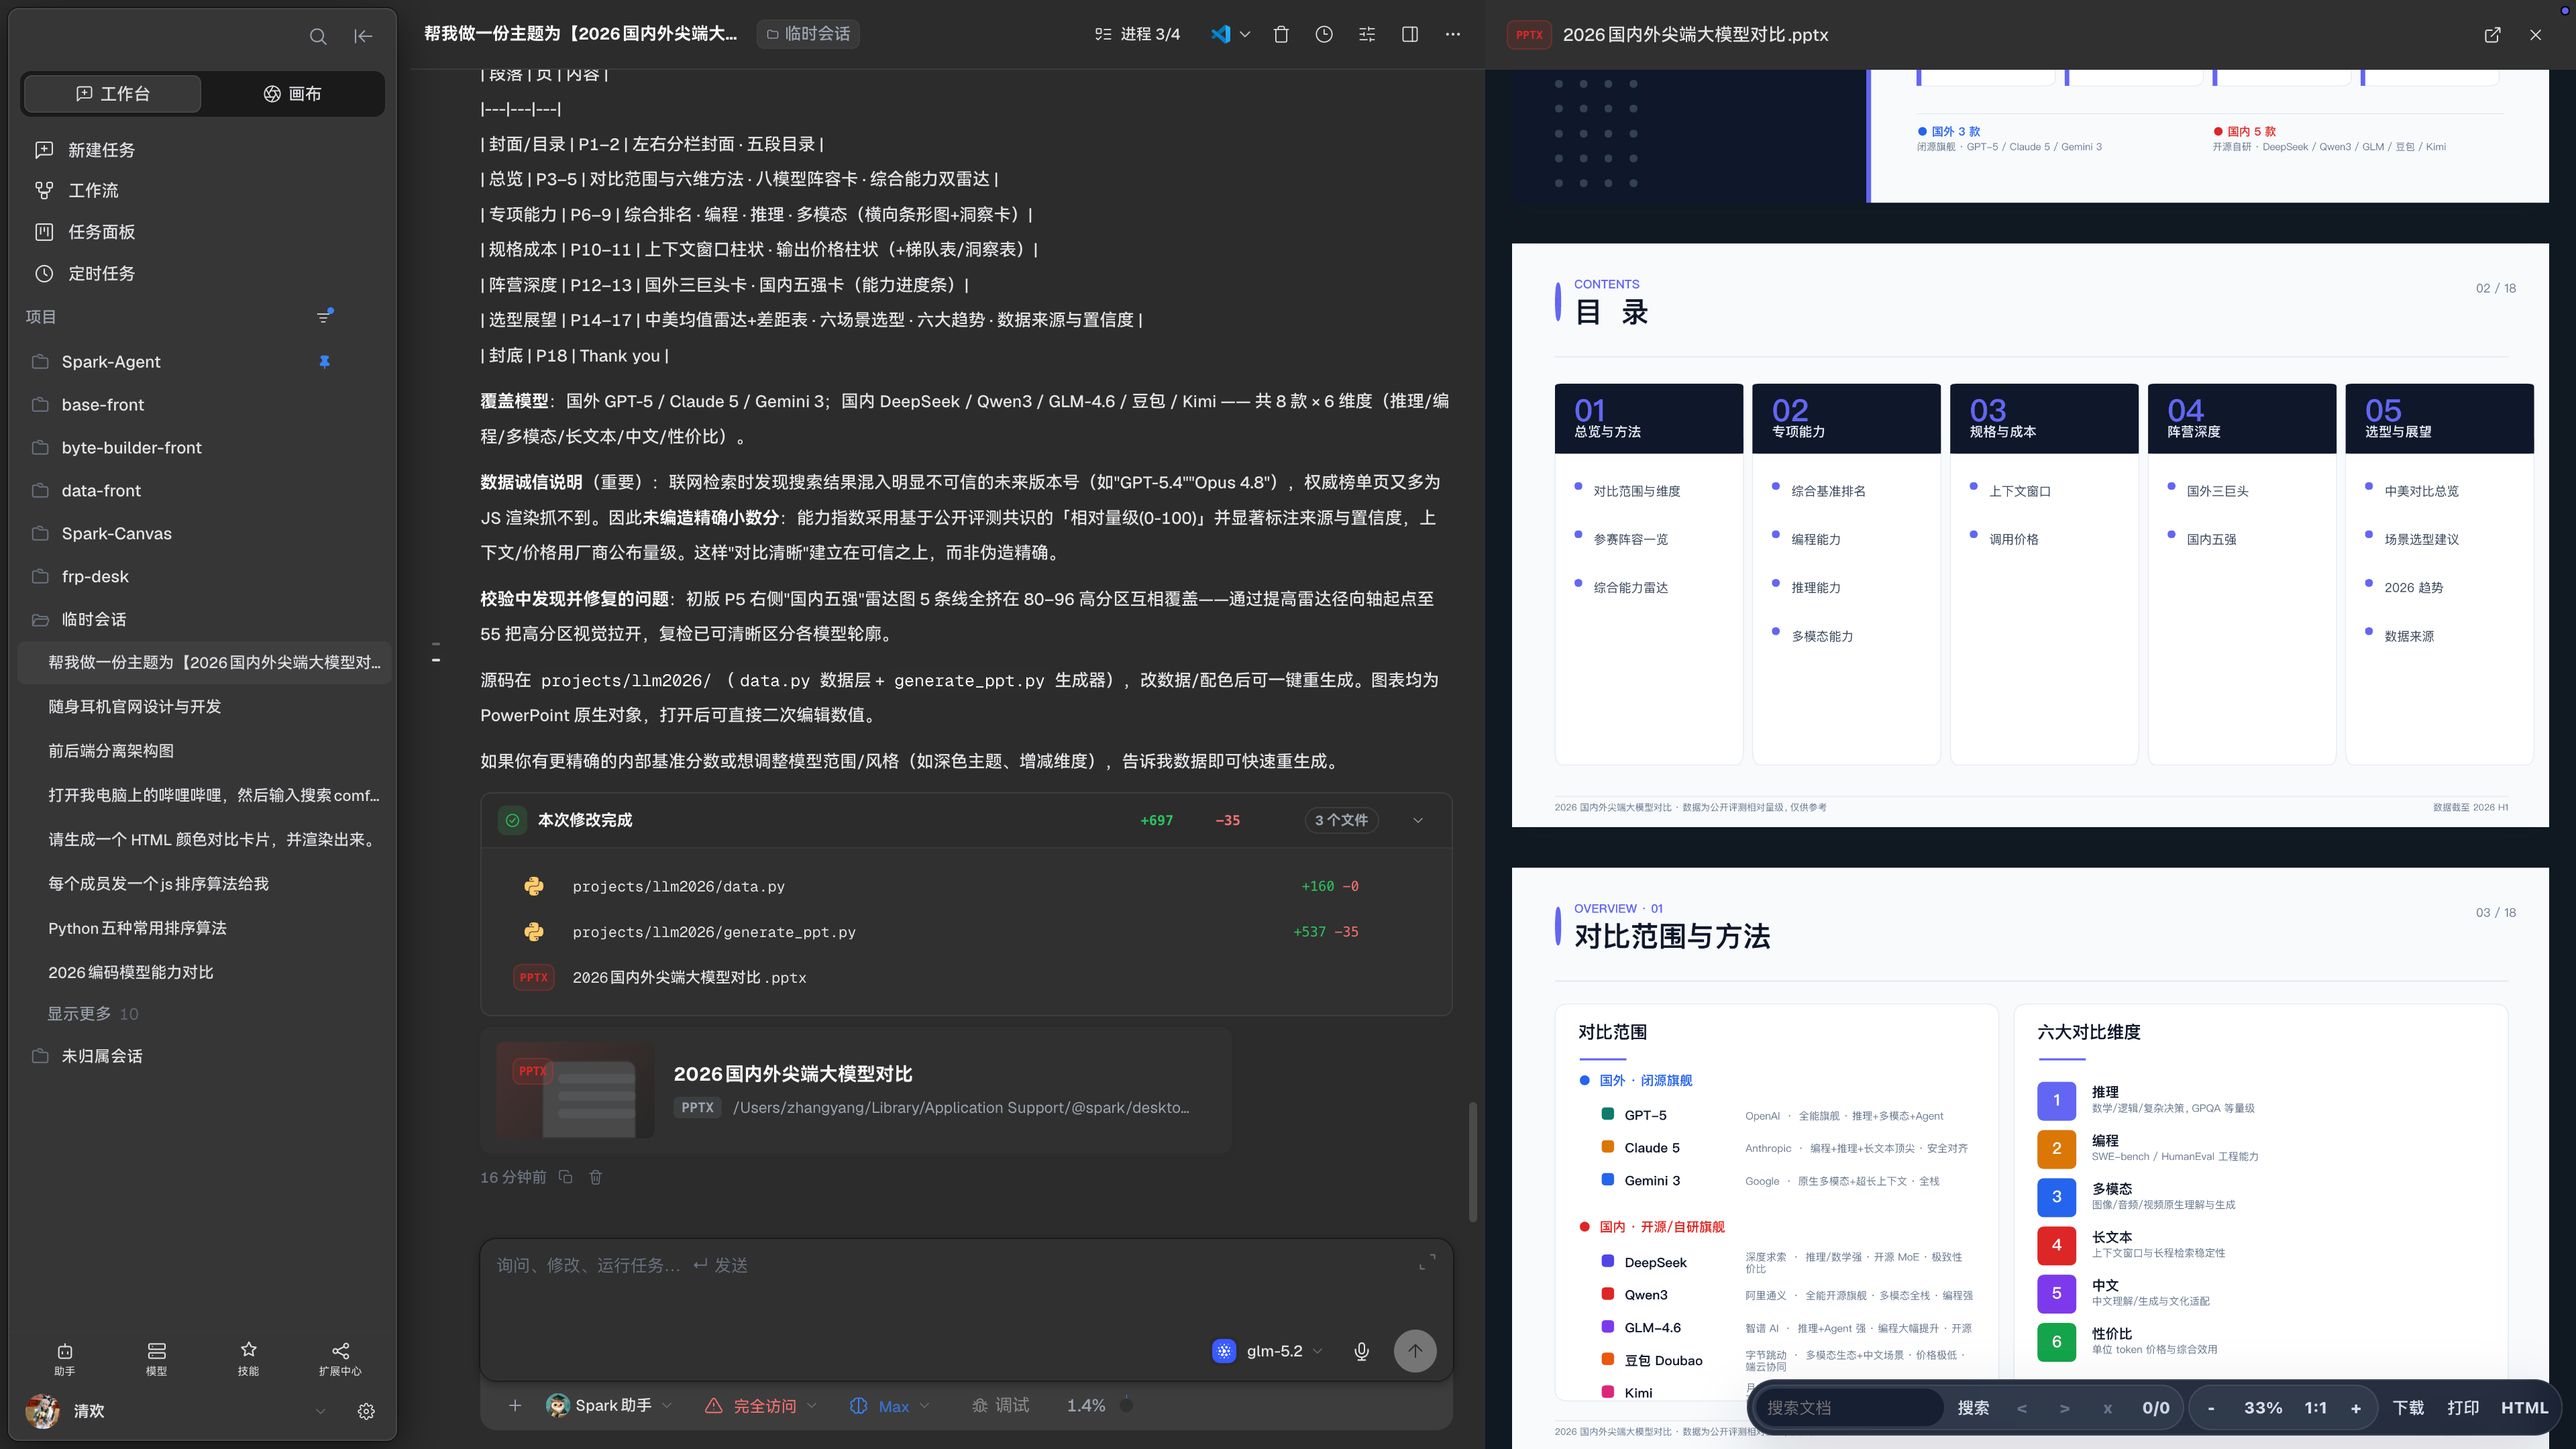Image resolution: width=2576 pixels, height=1449 pixels.
Task: Toggle the split panel layout icon
Action: point(1410,34)
